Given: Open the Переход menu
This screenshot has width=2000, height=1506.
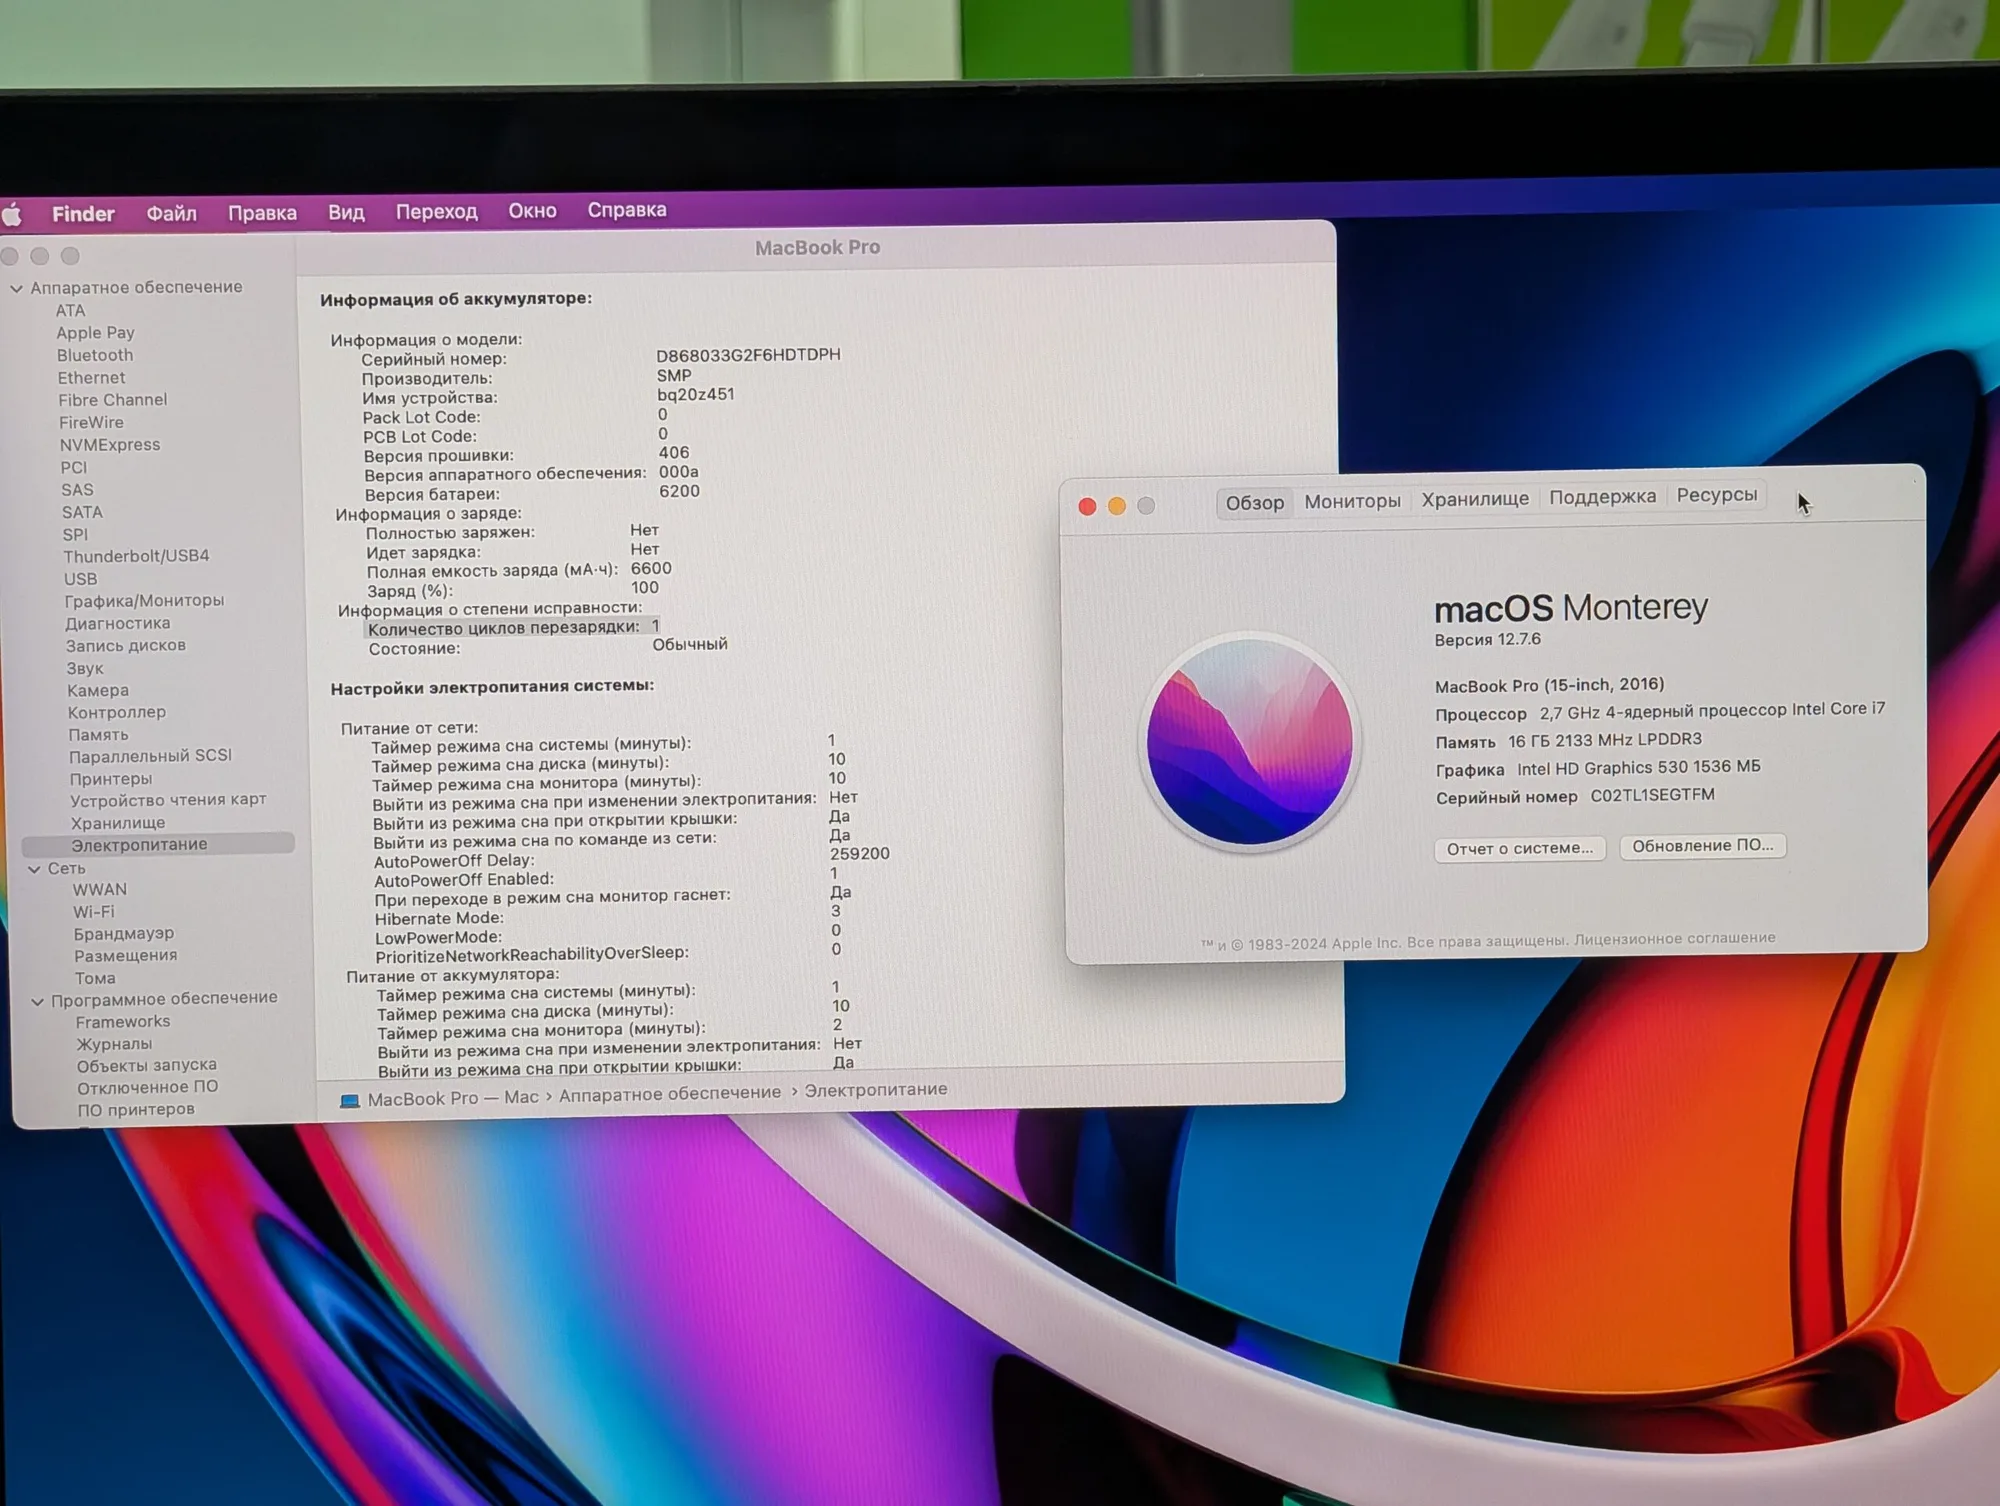Looking at the screenshot, I should point(436,212).
